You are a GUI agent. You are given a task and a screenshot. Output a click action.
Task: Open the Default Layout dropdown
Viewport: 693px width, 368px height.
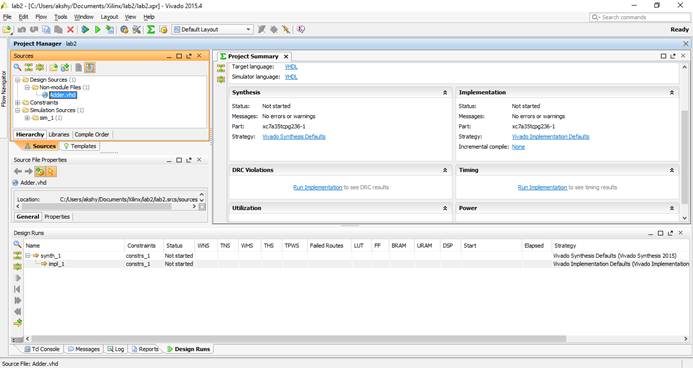tap(213, 30)
